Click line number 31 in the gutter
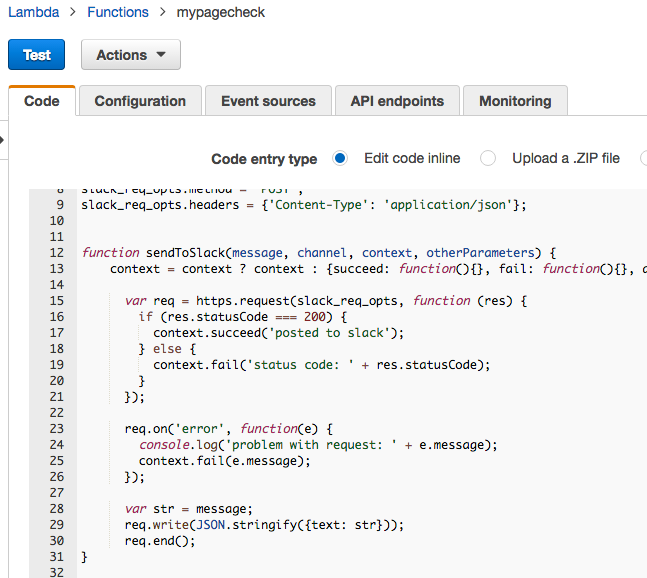This screenshot has height=578, width=647. tap(57, 557)
